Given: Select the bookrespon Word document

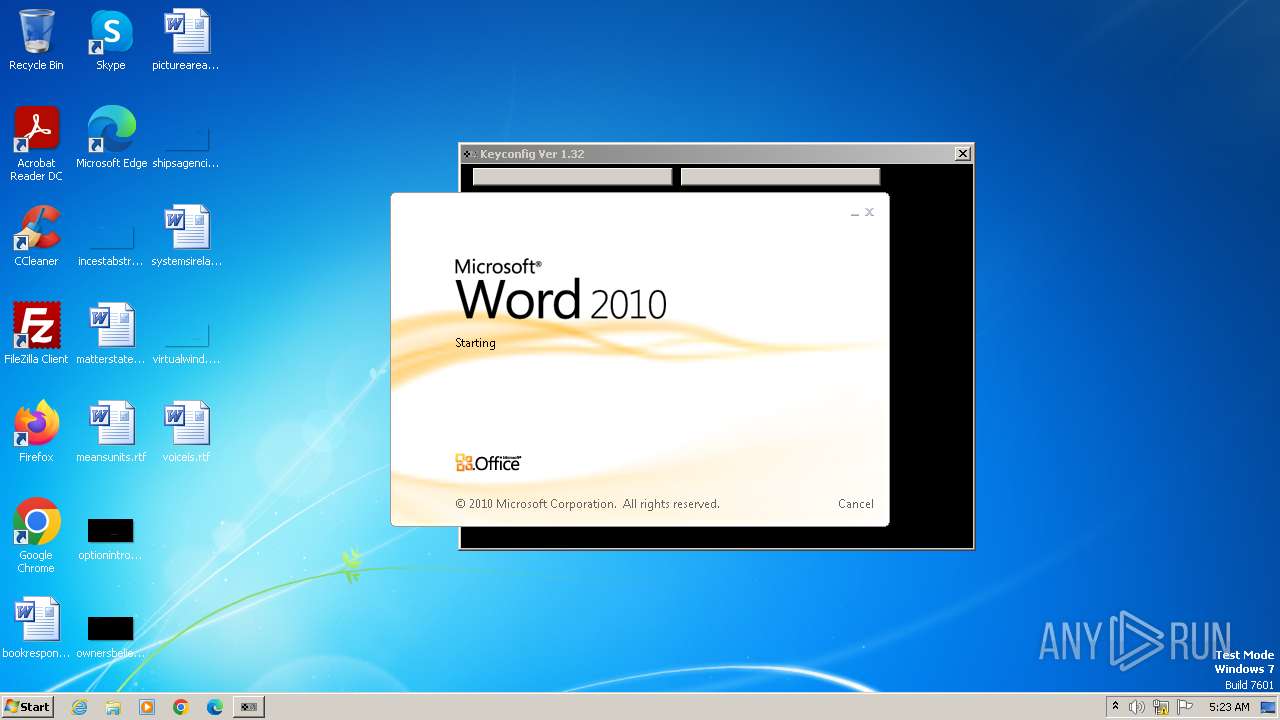Looking at the screenshot, I should point(36,628).
